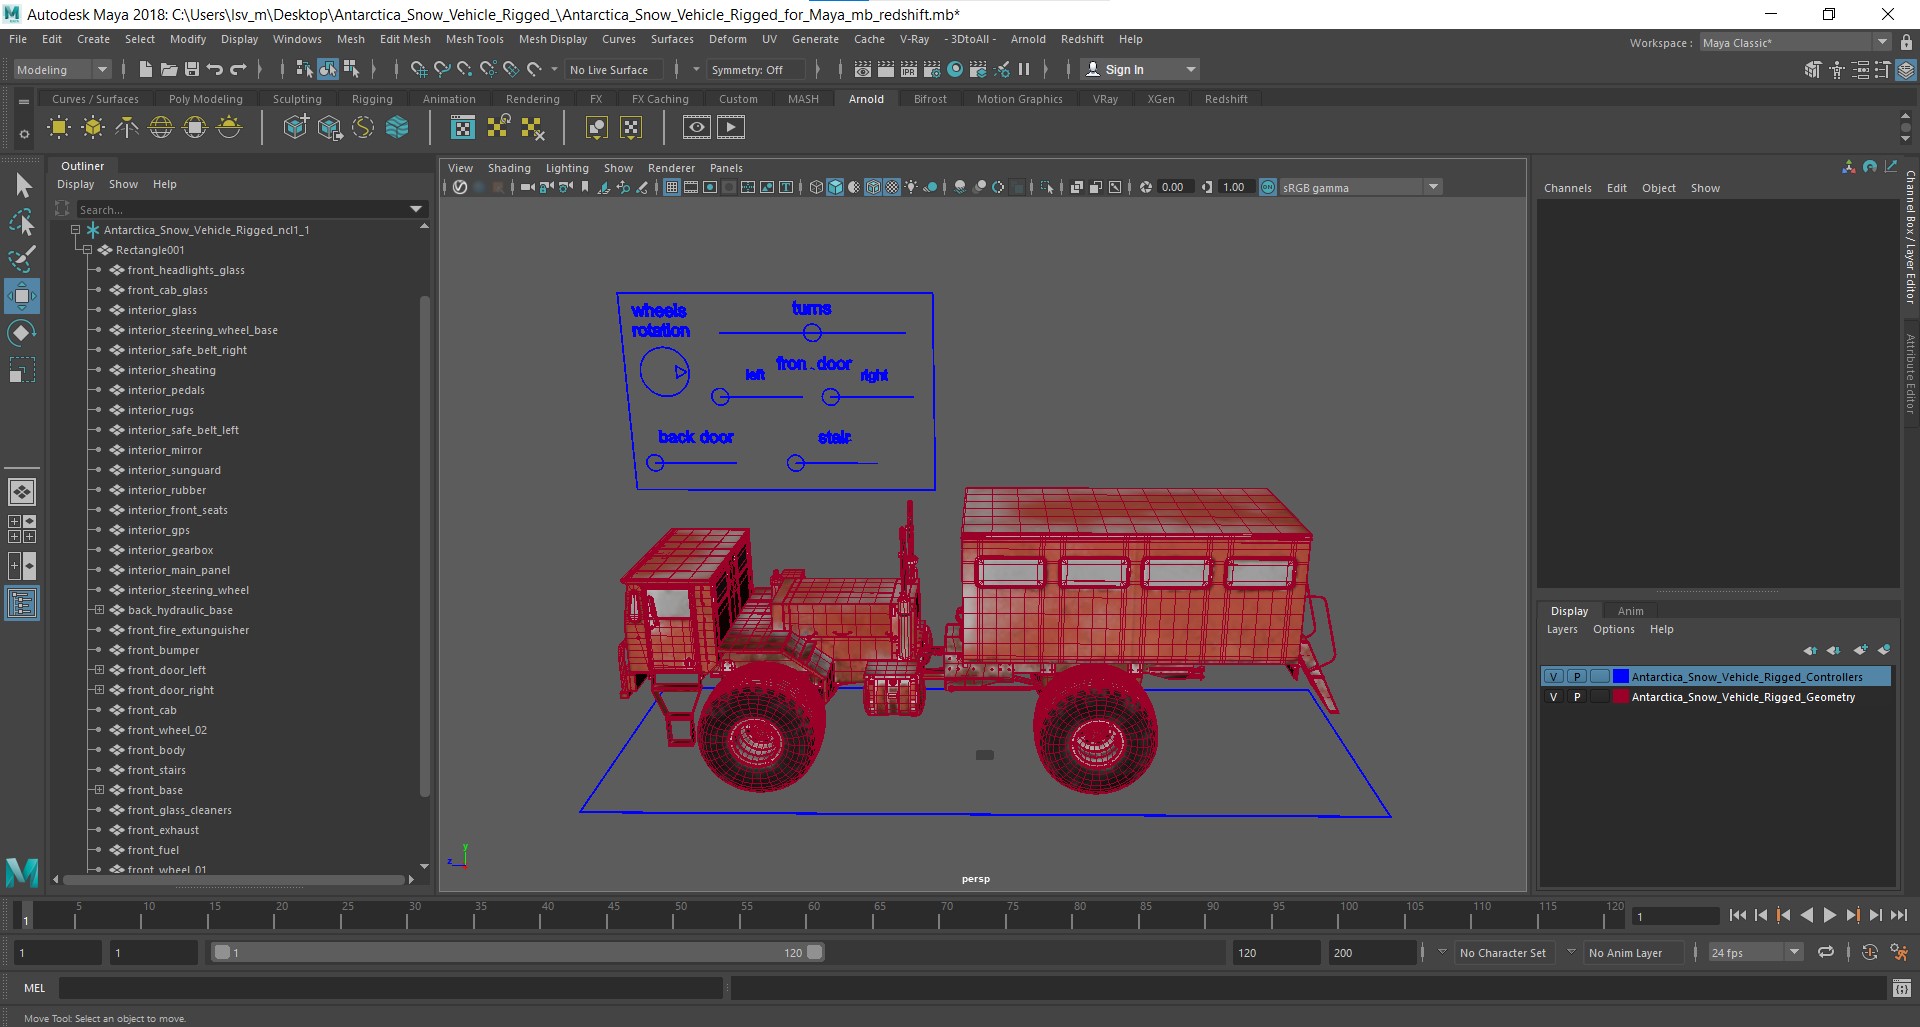Image resolution: width=1920 pixels, height=1027 pixels.
Task: Click the Redo arrow icon
Action: click(238, 69)
